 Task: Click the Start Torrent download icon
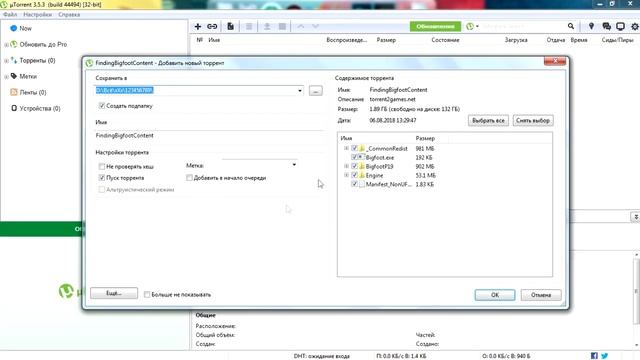pyautogui.click(x=267, y=27)
